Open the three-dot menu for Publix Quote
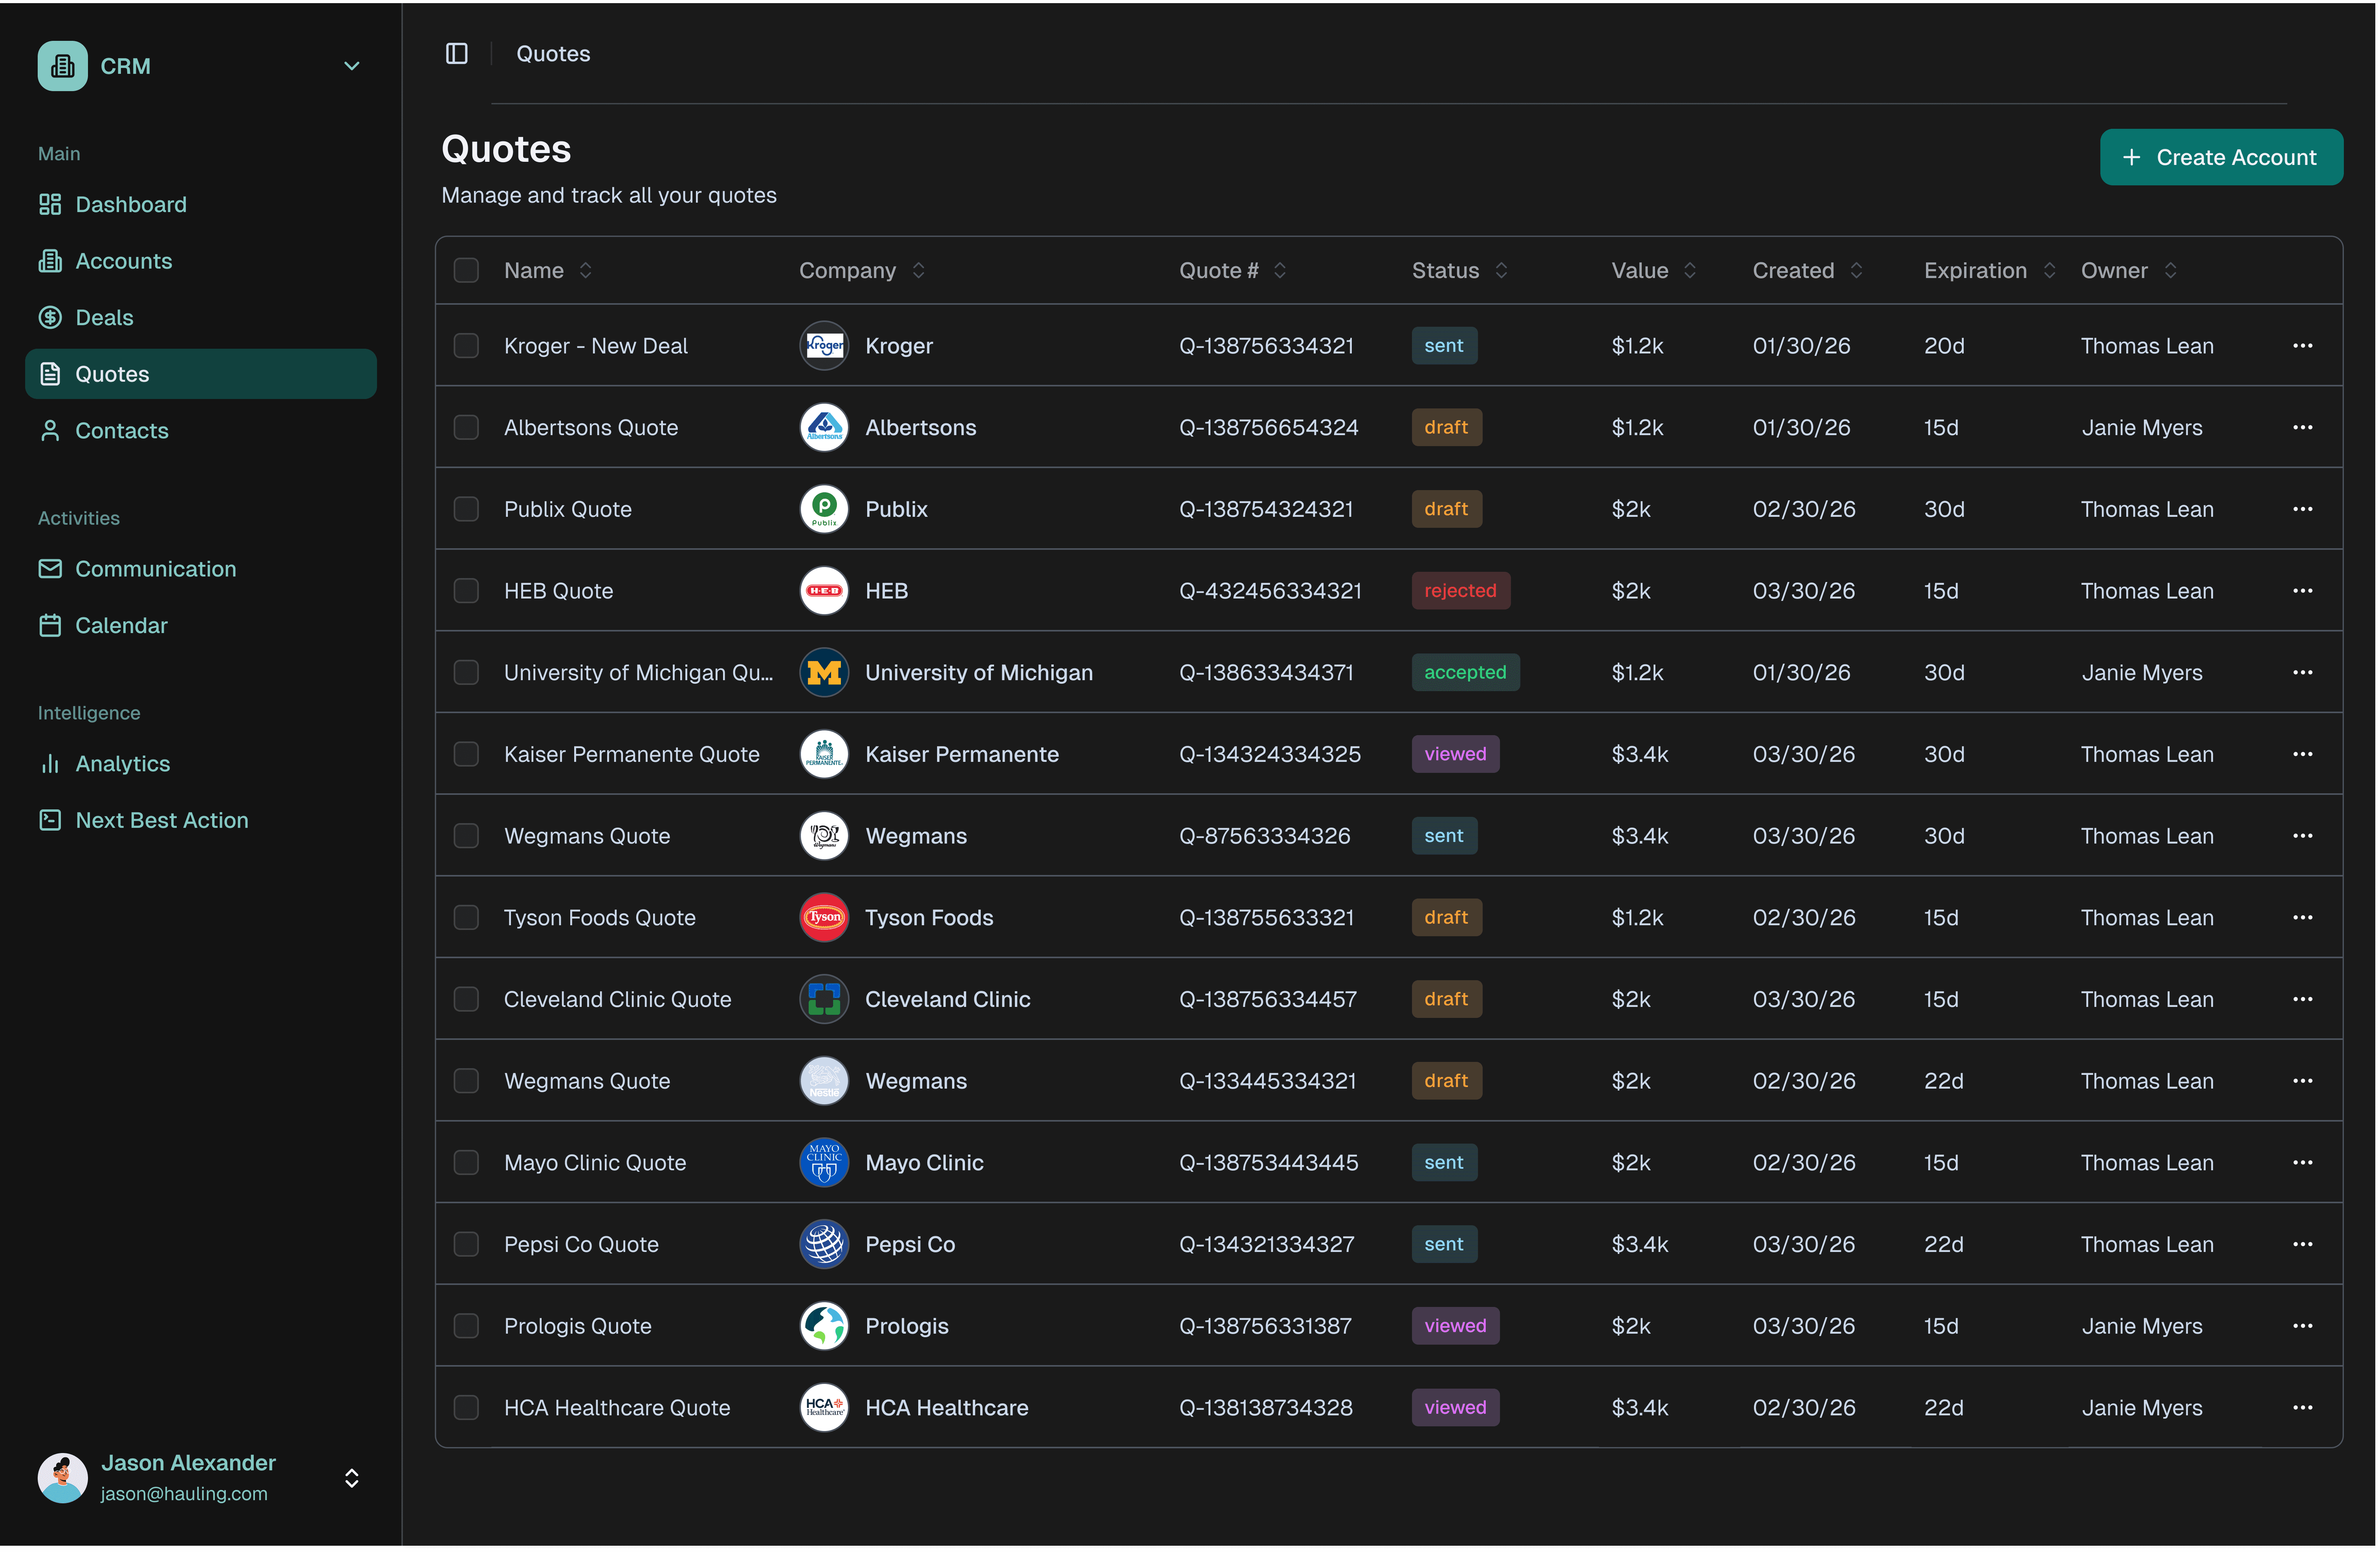The image size is (2380, 1552). (2302, 509)
